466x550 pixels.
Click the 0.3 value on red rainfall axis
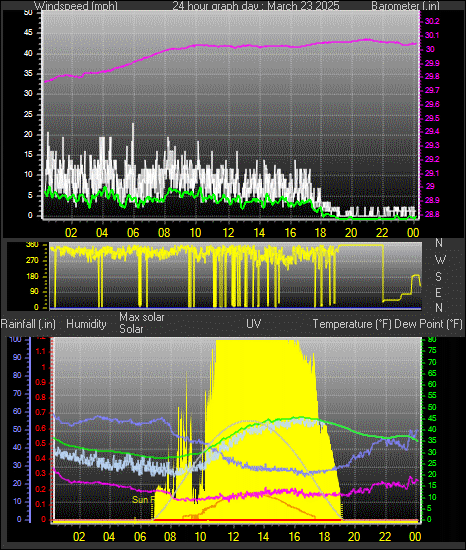pyautogui.click(x=41, y=473)
